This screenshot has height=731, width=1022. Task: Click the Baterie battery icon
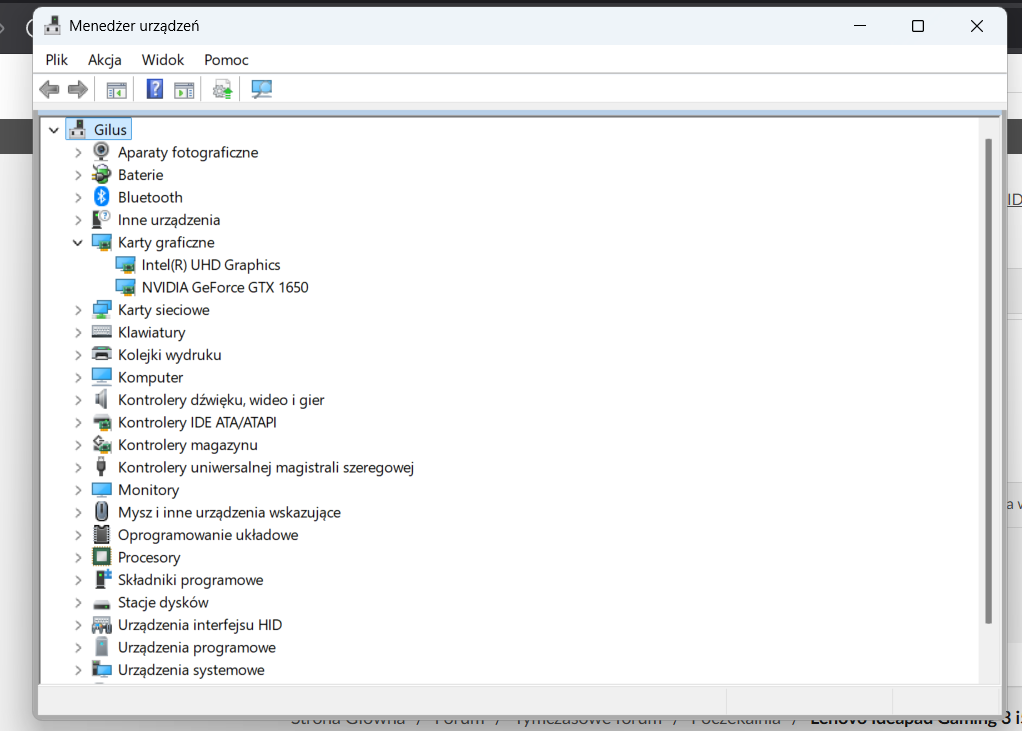point(101,175)
